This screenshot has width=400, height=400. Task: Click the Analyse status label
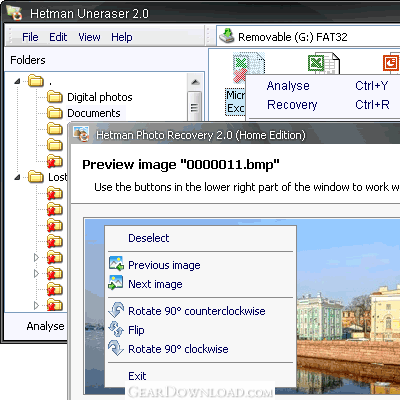pos(45,326)
